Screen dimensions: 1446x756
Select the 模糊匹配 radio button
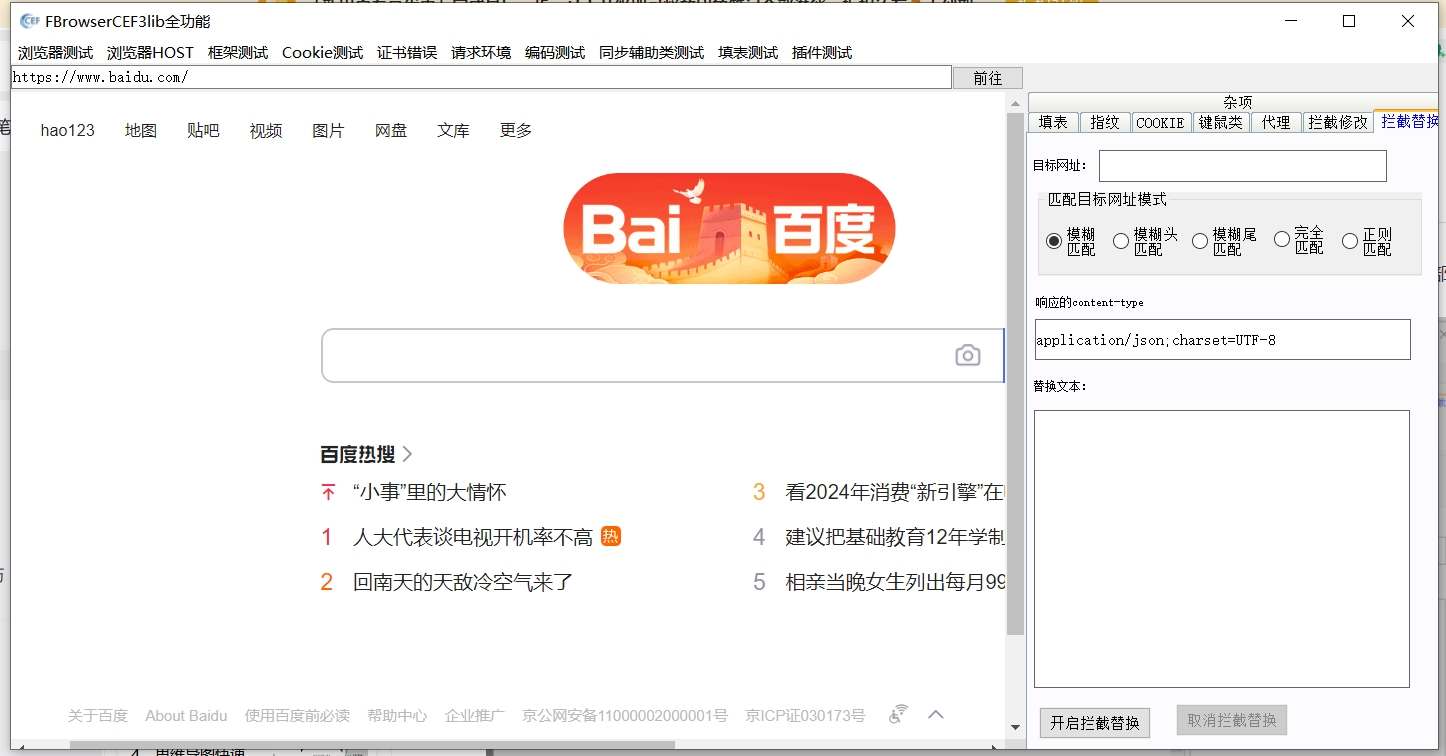pos(1054,241)
